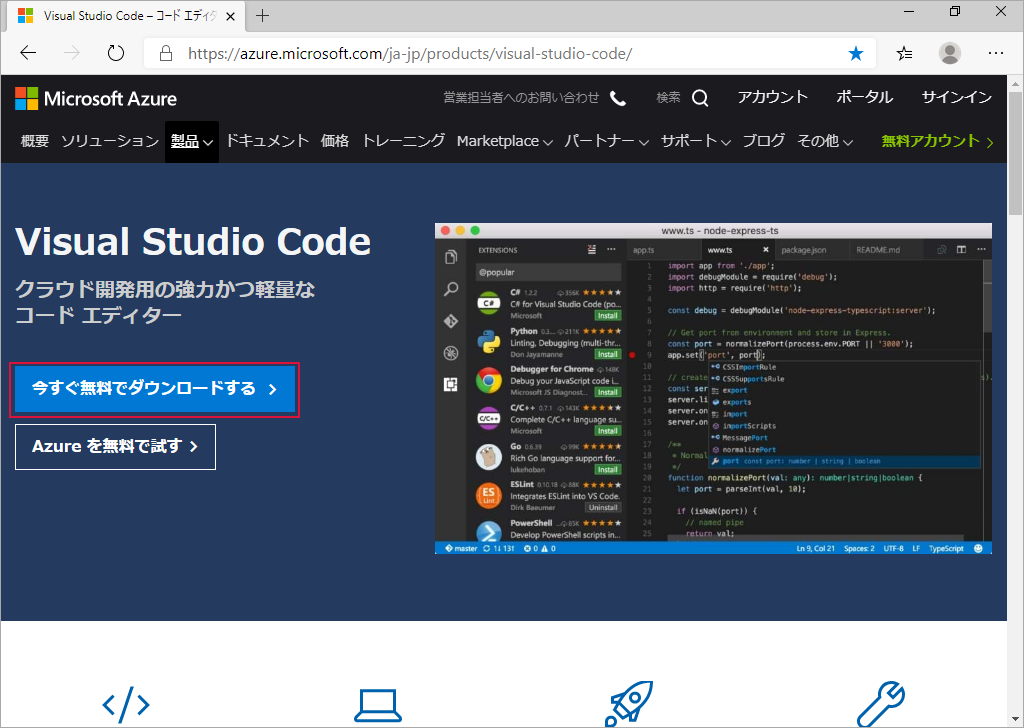Click the blue favorite star in address bar

point(856,54)
